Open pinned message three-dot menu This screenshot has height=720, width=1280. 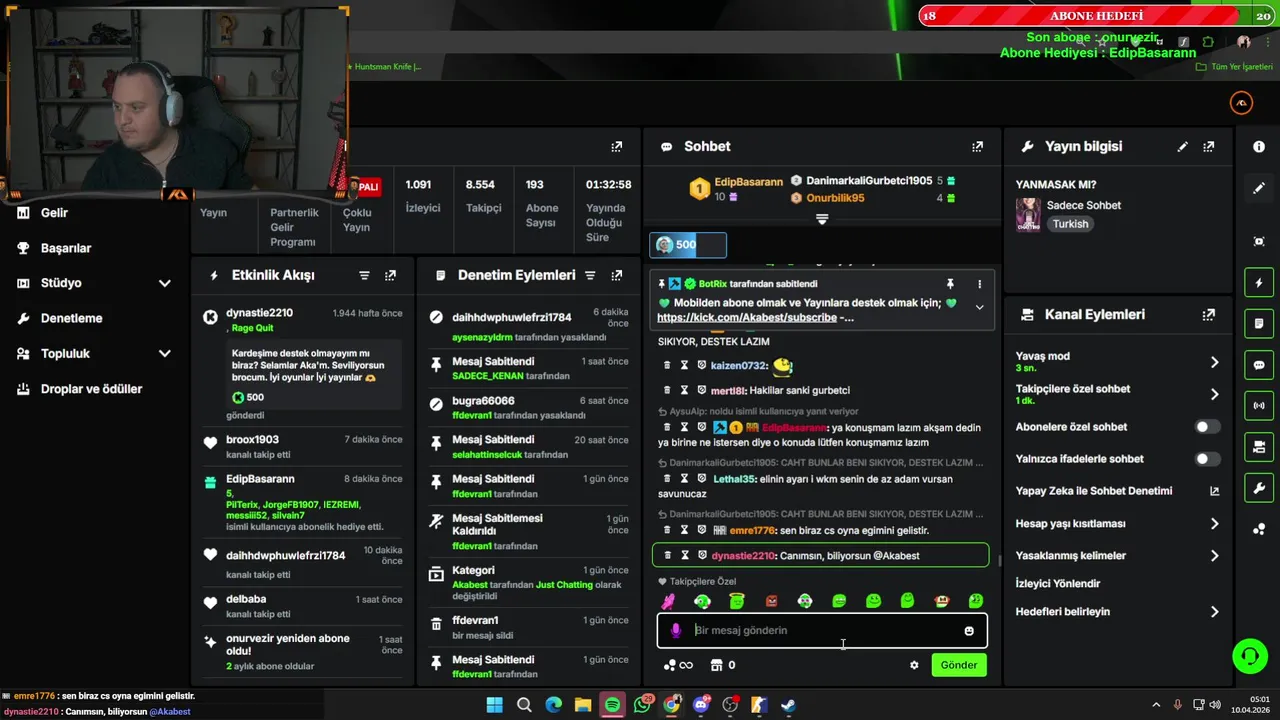coord(979,284)
